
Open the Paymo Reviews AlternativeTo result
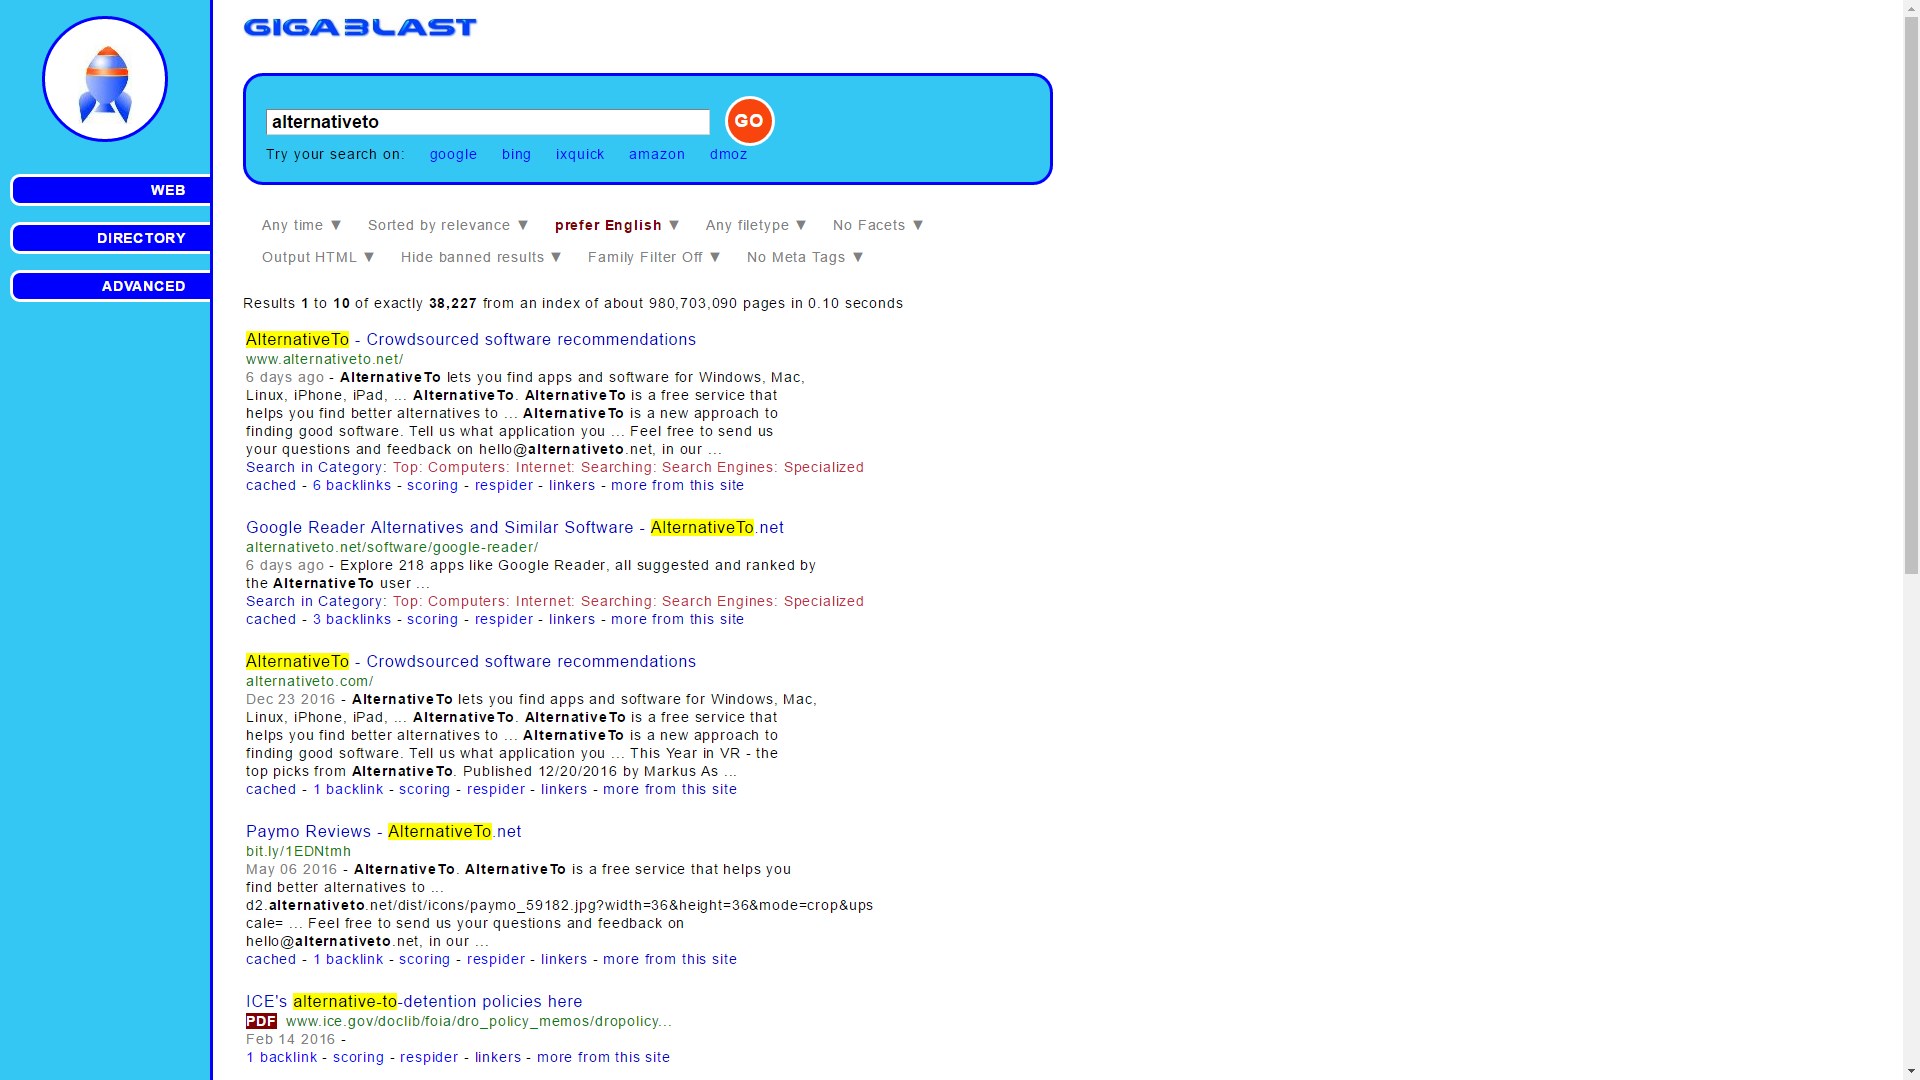pos(383,831)
